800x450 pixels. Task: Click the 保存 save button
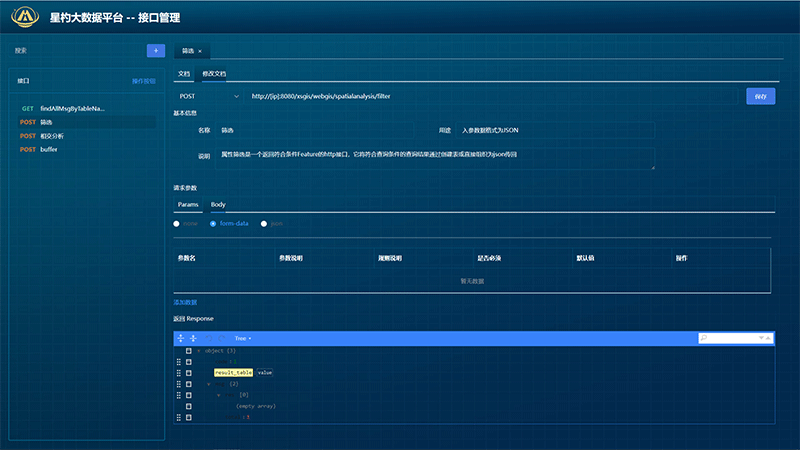[761, 96]
